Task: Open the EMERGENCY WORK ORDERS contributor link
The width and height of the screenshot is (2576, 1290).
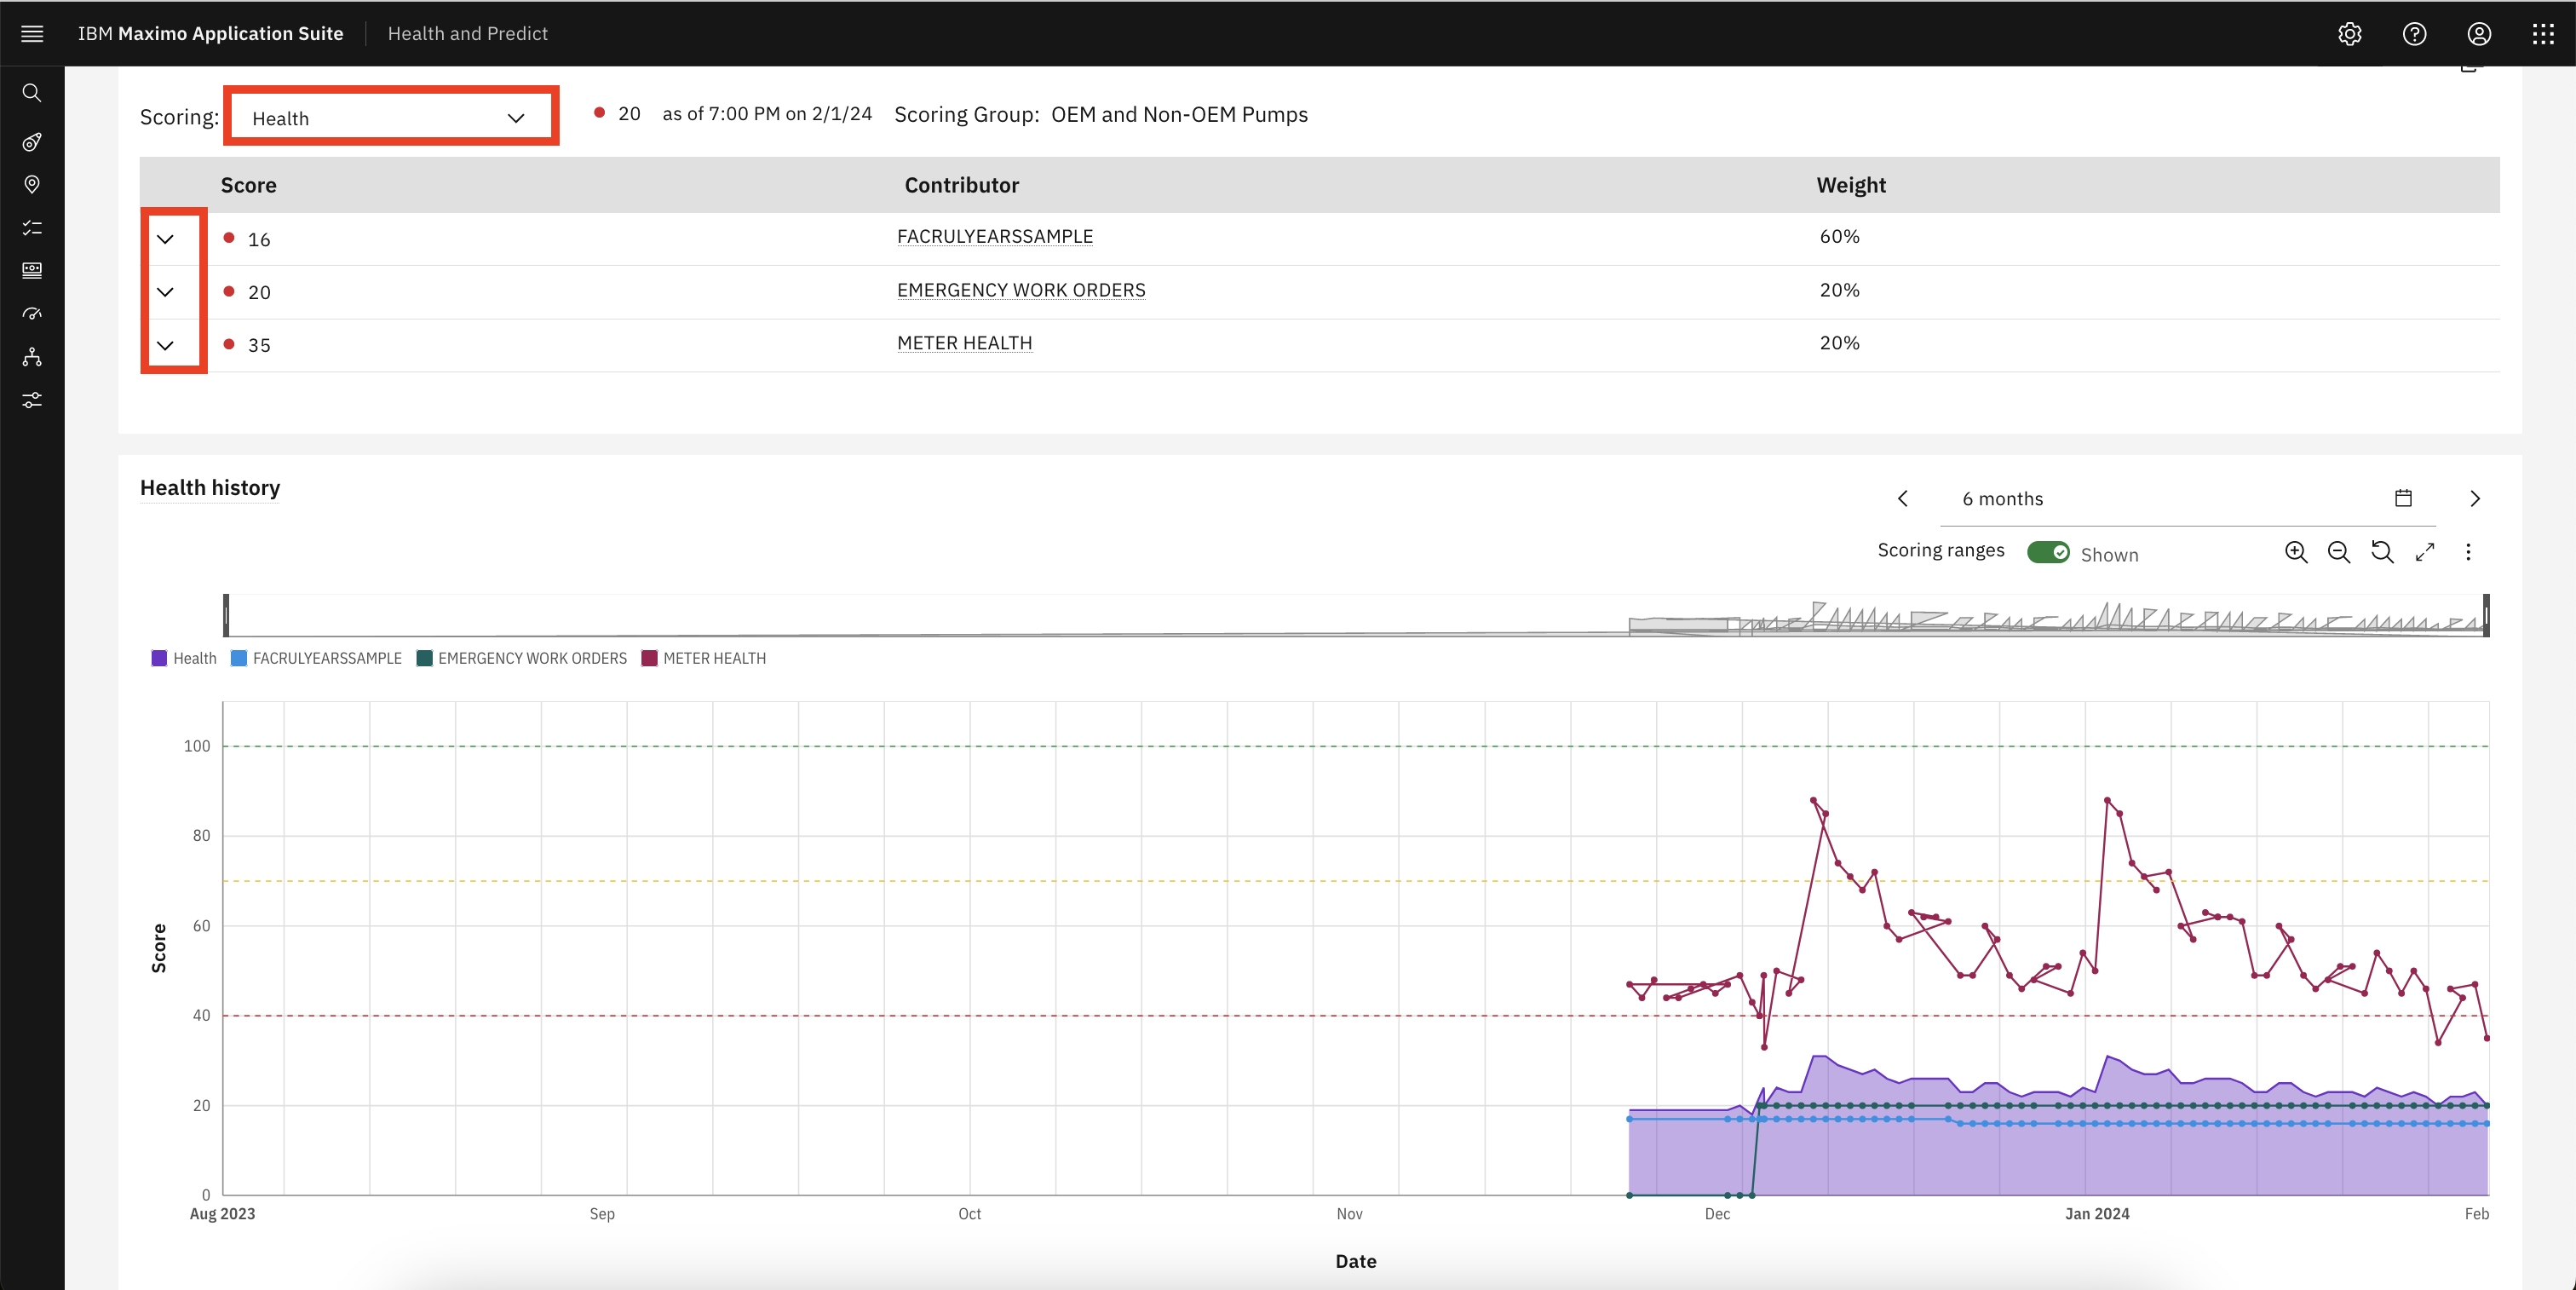Action: point(1021,290)
